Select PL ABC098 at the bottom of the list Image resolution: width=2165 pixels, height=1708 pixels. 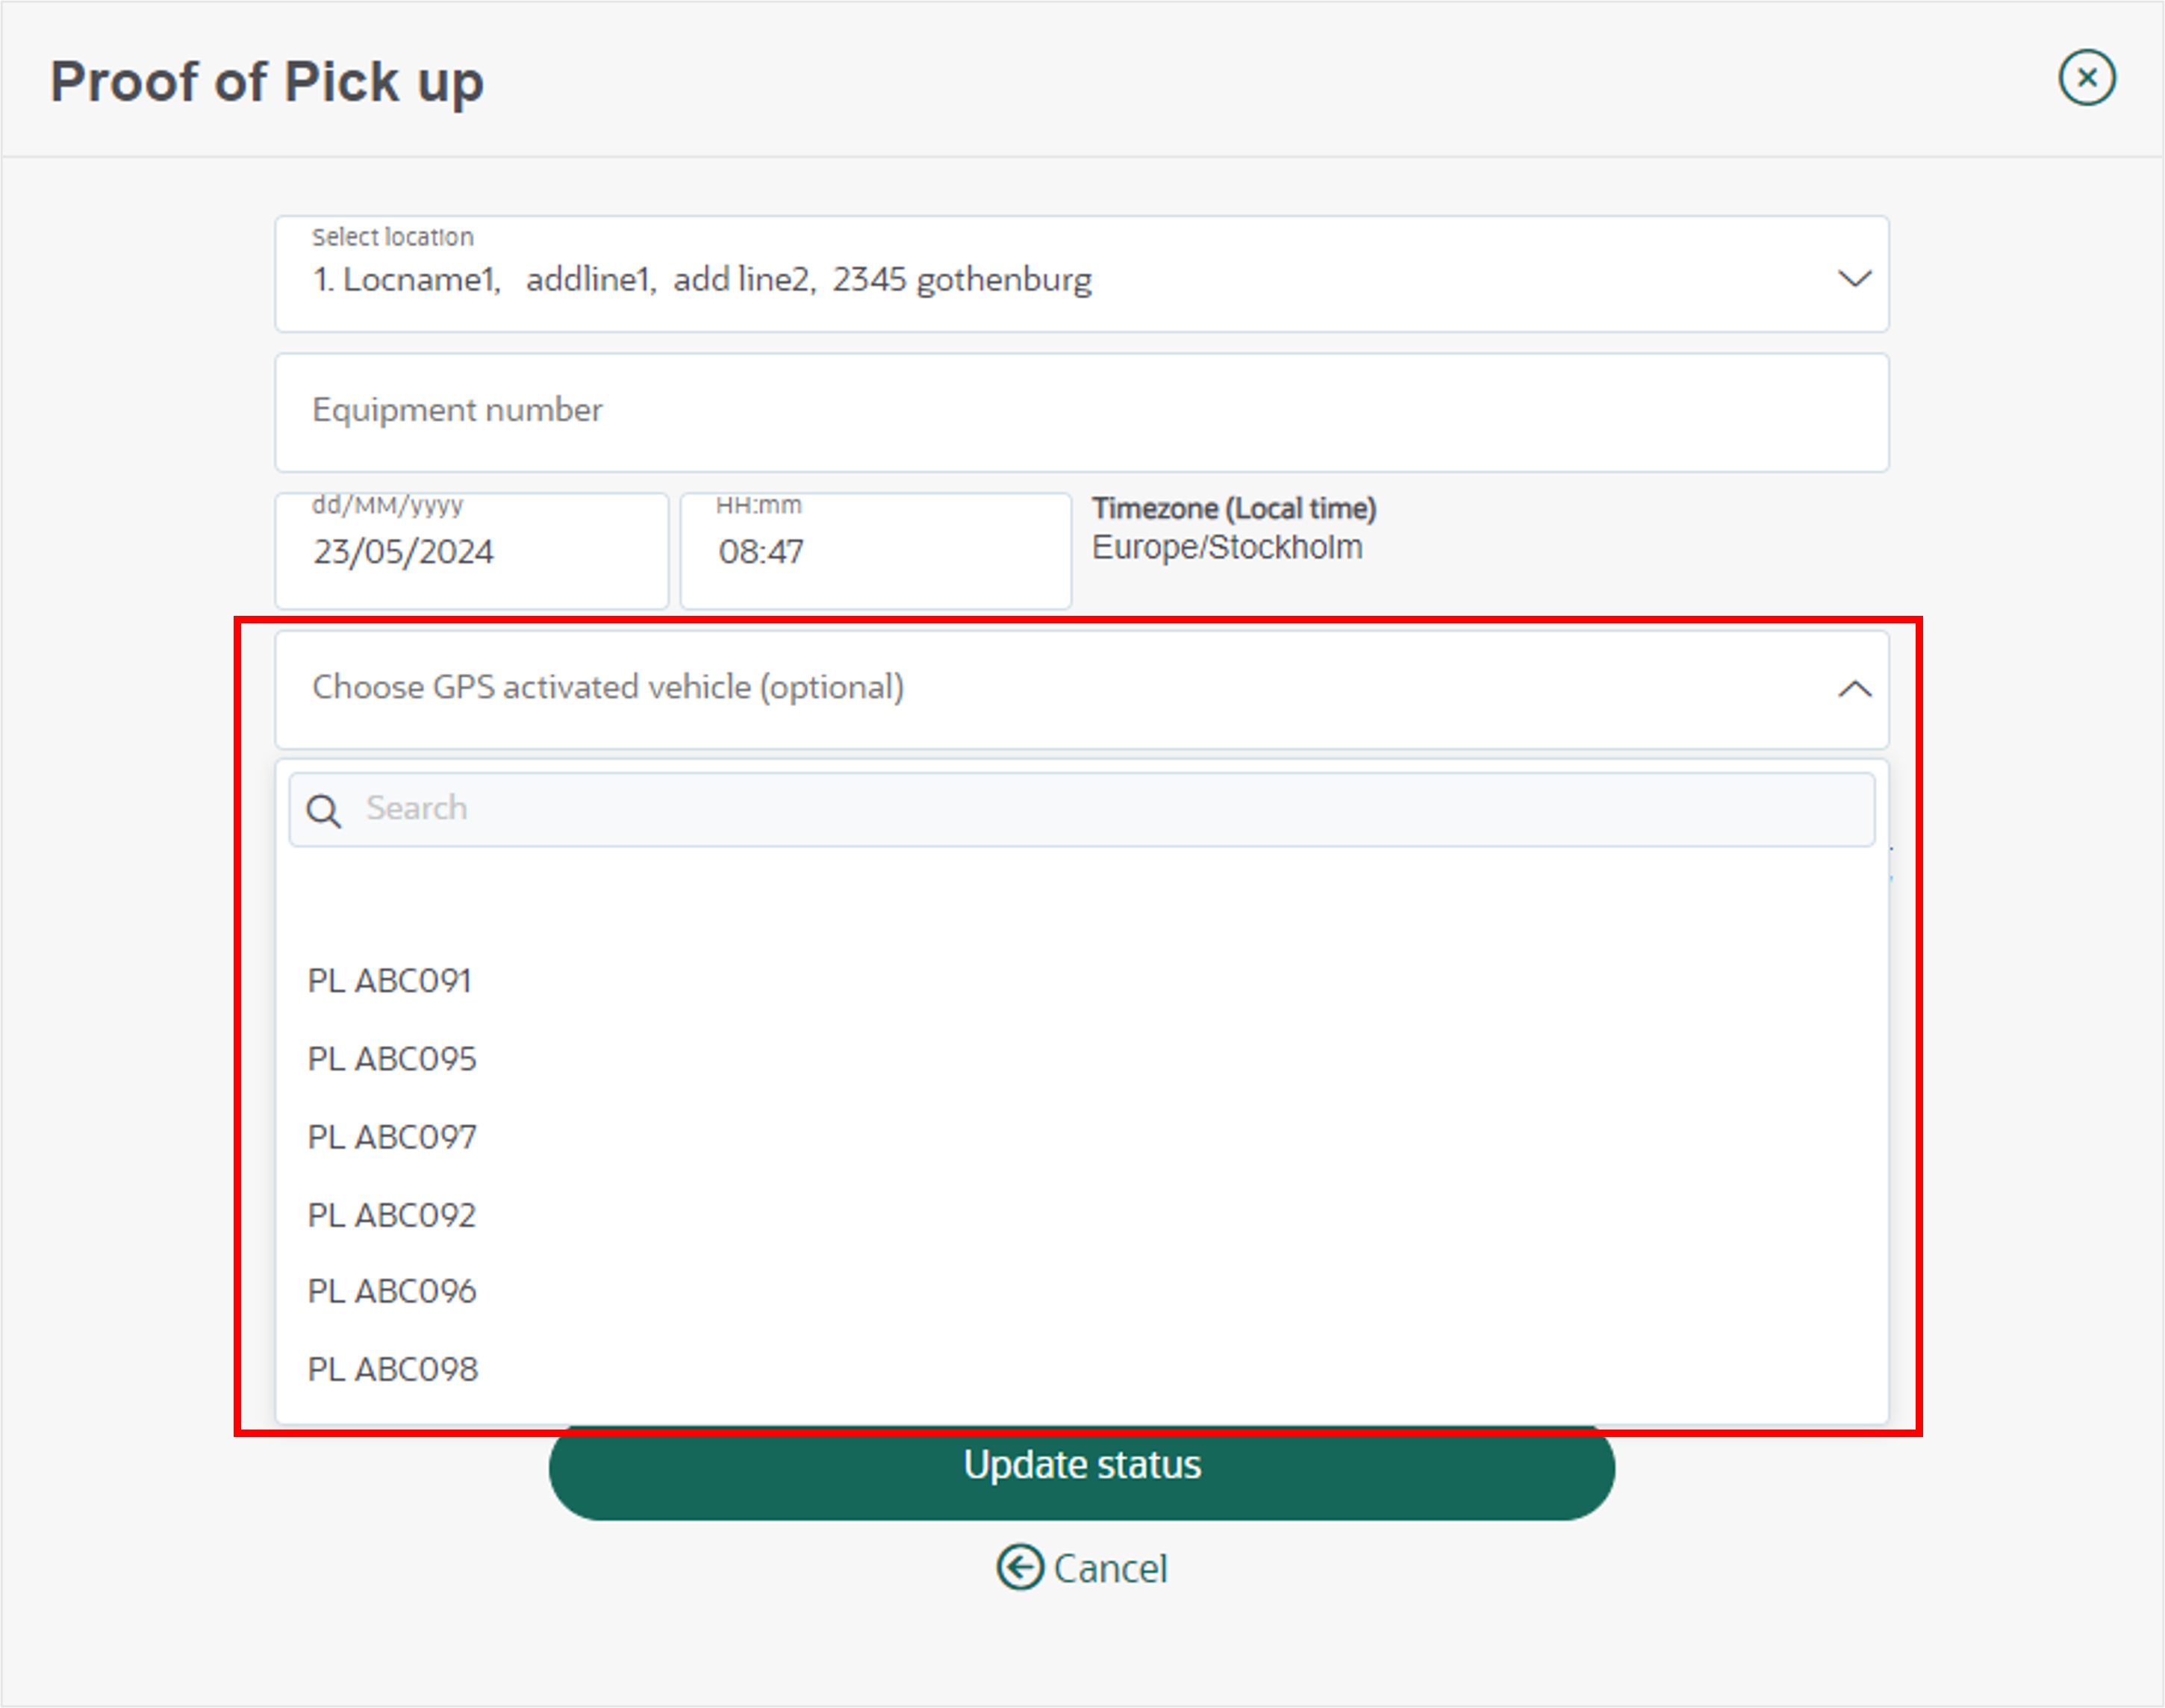(x=393, y=1369)
